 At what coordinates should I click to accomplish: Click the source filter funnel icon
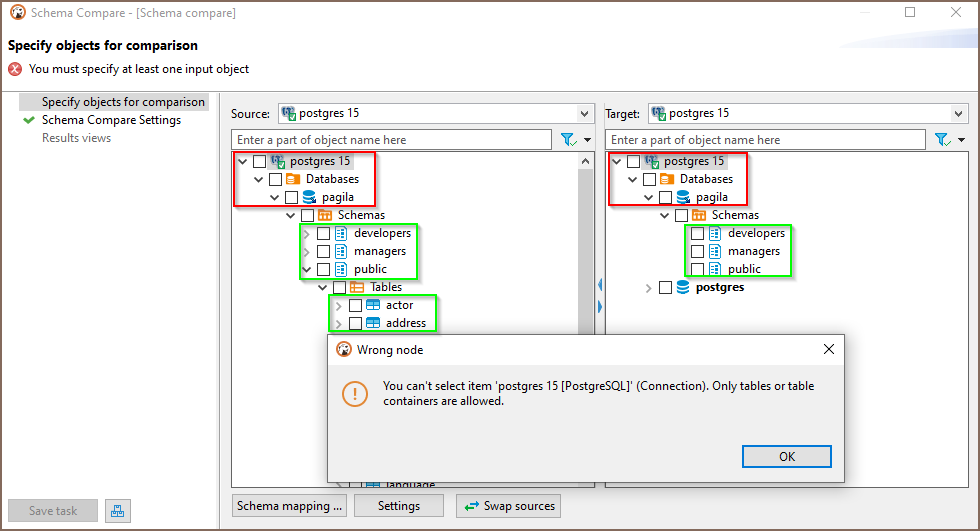(x=567, y=140)
